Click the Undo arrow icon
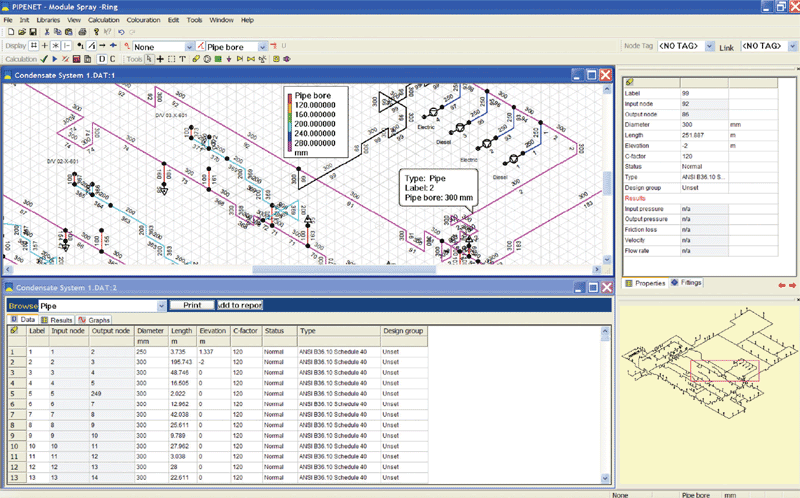 (121, 32)
